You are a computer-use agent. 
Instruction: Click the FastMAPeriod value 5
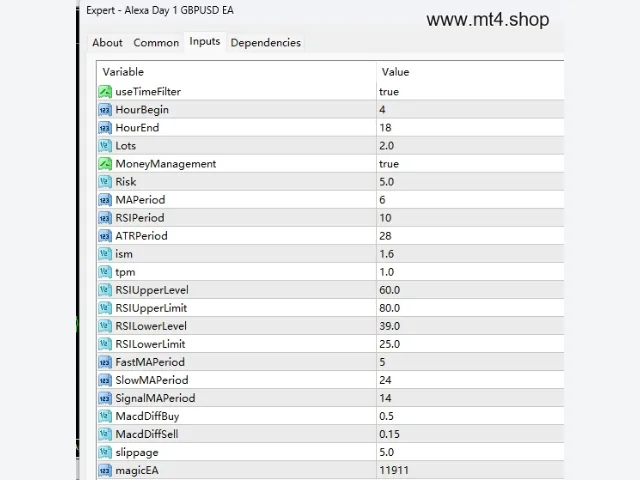(382, 362)
